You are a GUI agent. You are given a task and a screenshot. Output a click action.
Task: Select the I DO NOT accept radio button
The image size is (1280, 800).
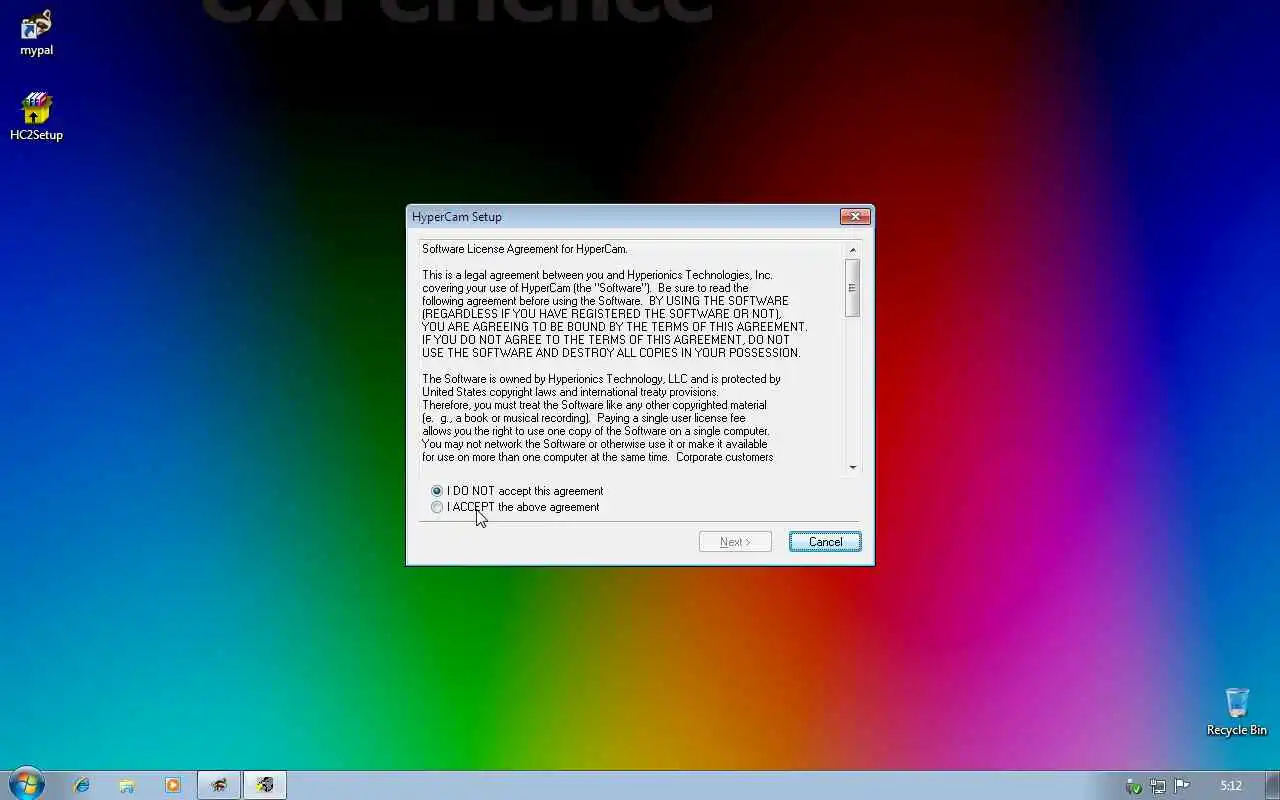click(x=437, y=491)
